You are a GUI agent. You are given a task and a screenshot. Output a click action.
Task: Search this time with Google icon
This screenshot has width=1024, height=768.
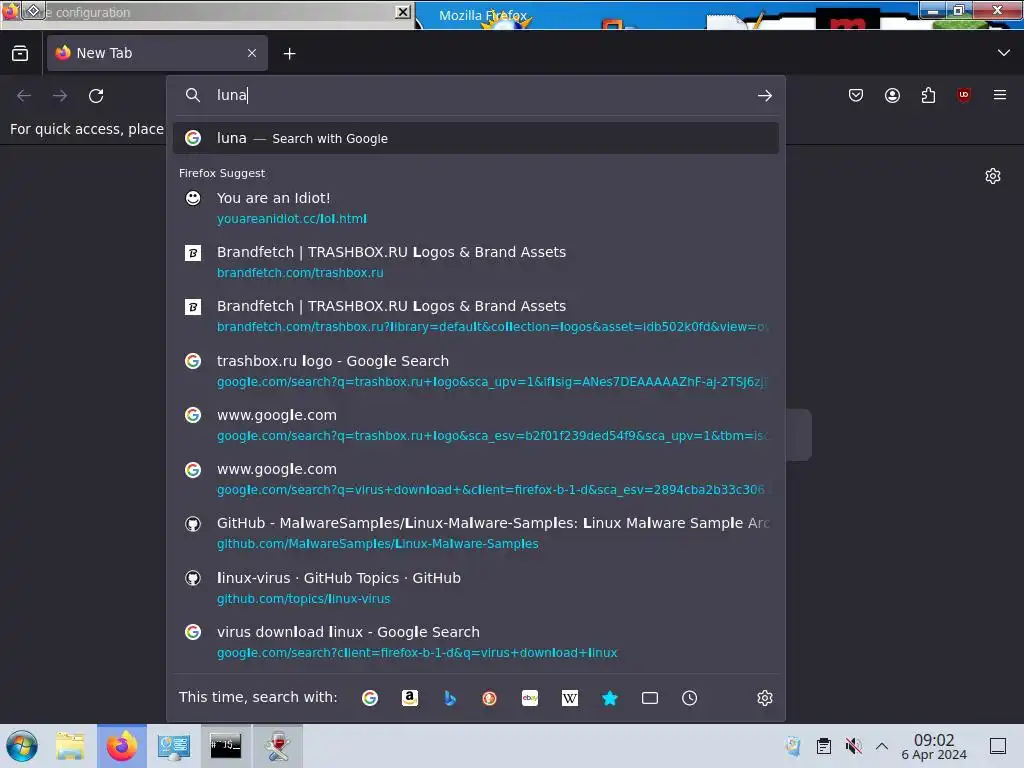click(x=370, y=698)
